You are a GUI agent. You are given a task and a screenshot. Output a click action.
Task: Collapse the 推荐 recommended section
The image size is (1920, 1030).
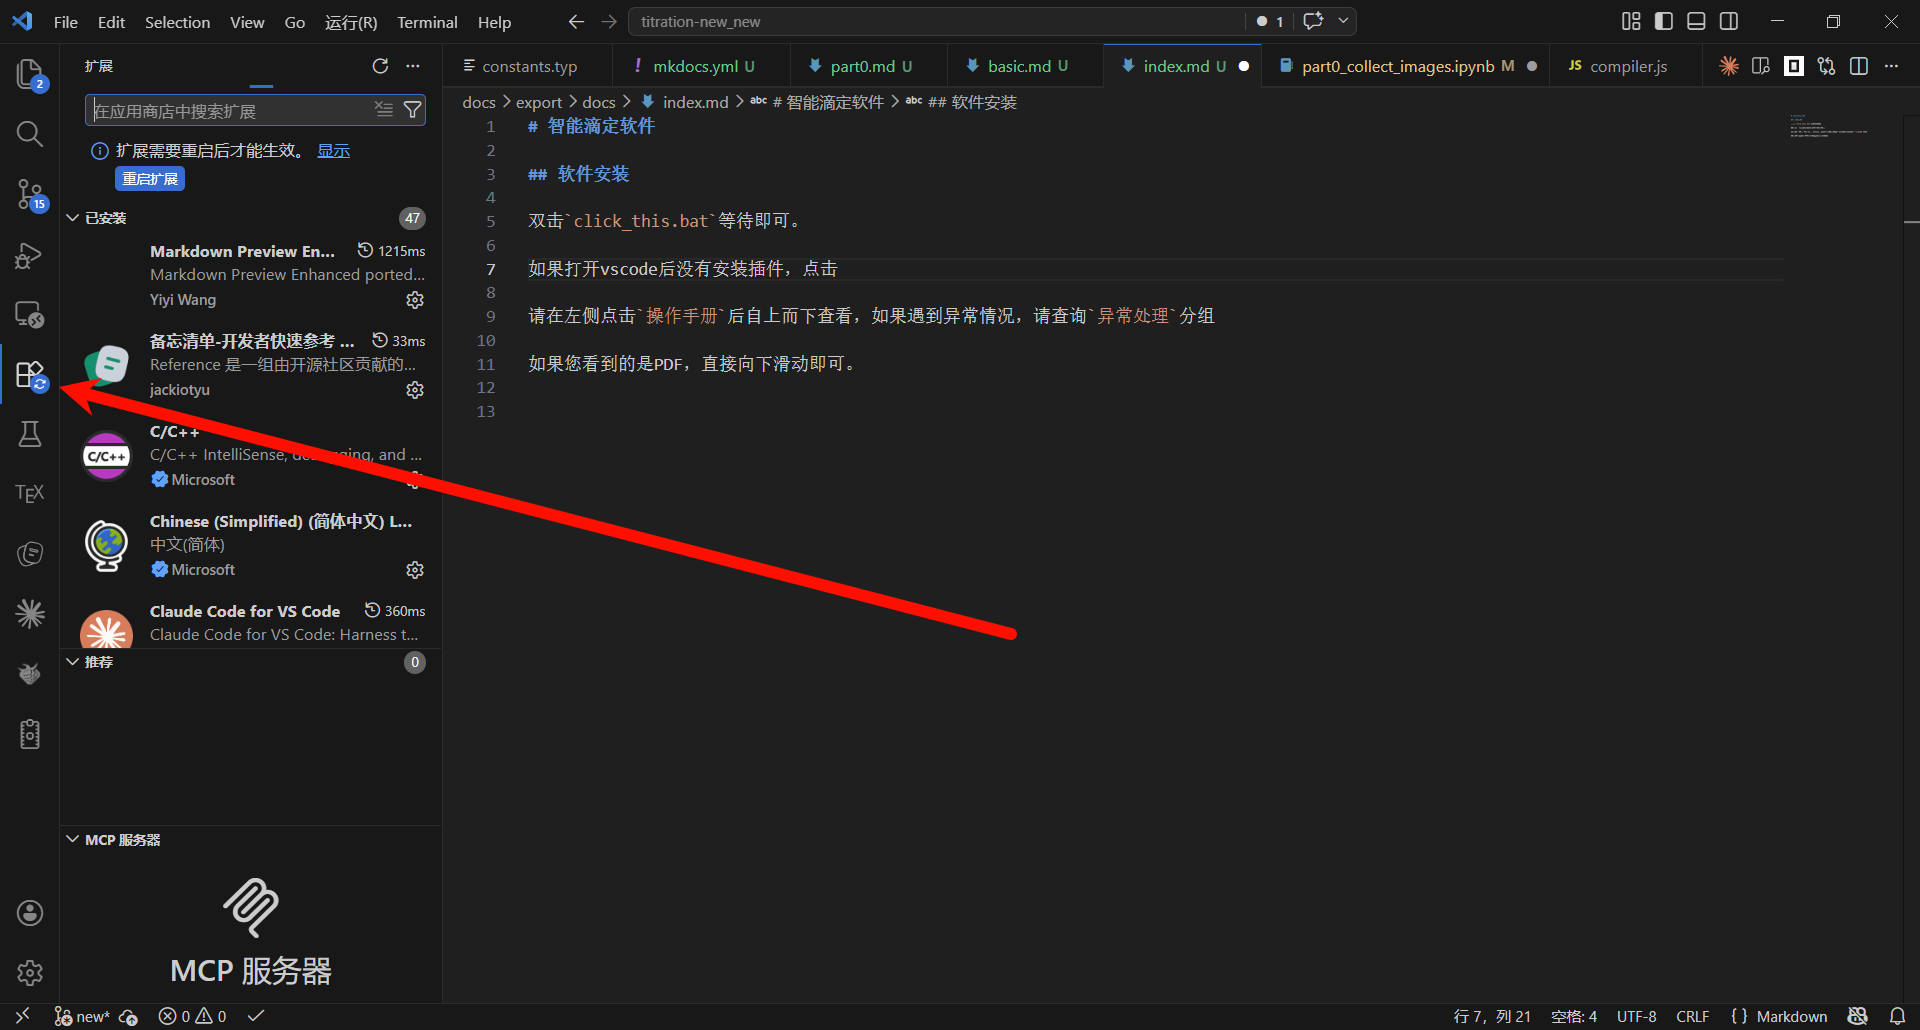(x=72, y=662)
